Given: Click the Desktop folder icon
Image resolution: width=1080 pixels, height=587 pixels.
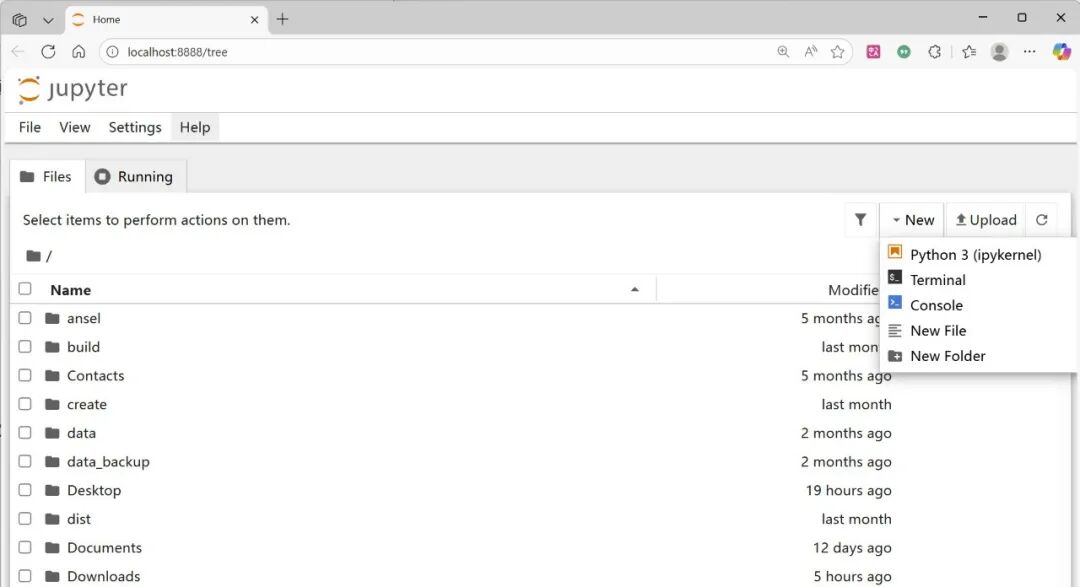Looking at the screenshot, I should pos(52,491).
